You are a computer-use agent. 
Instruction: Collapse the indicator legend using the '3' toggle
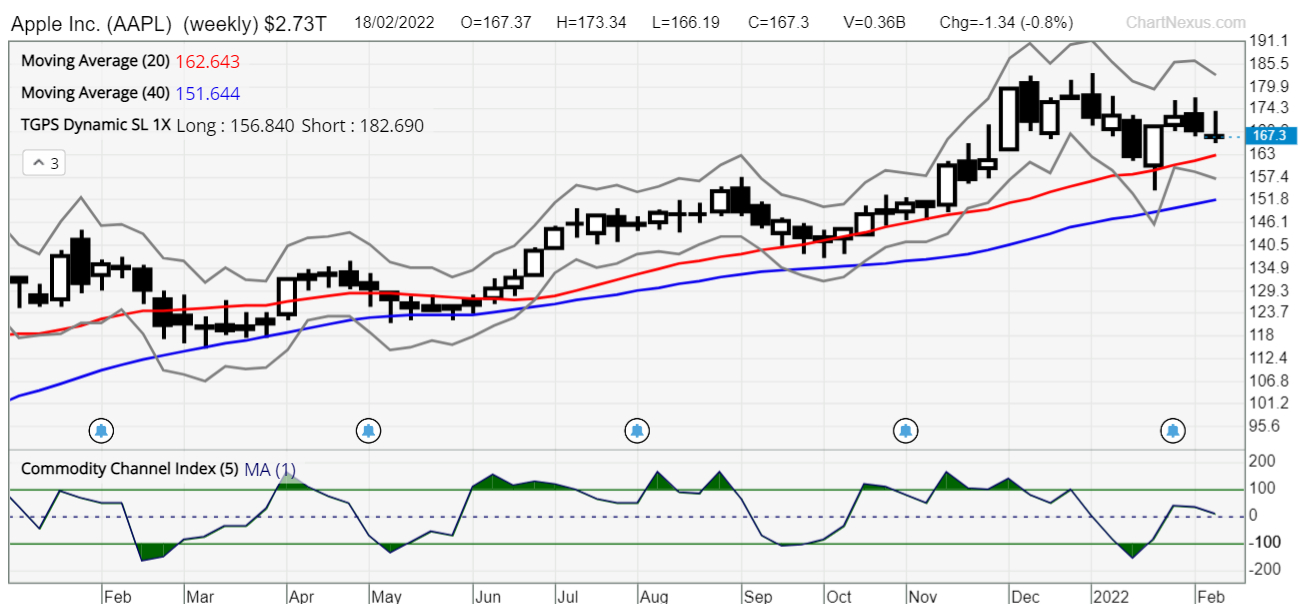click(x=43, y=163)
